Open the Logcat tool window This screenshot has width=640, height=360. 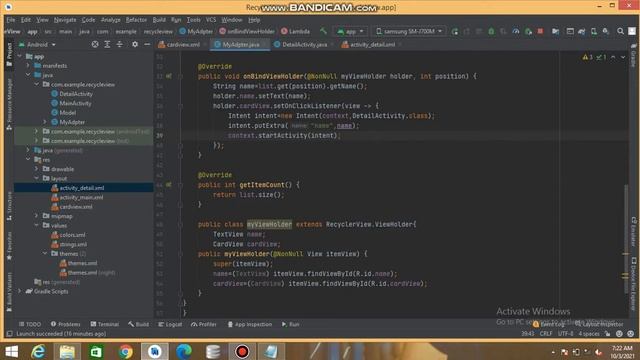(170, 324)
